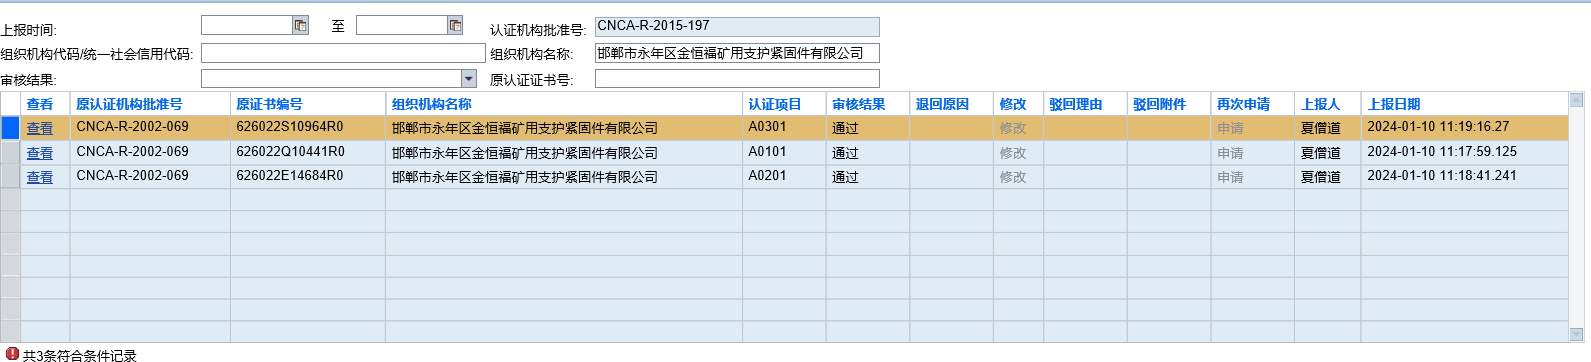Click 通过 result in the A0101 row

point(845,153)
